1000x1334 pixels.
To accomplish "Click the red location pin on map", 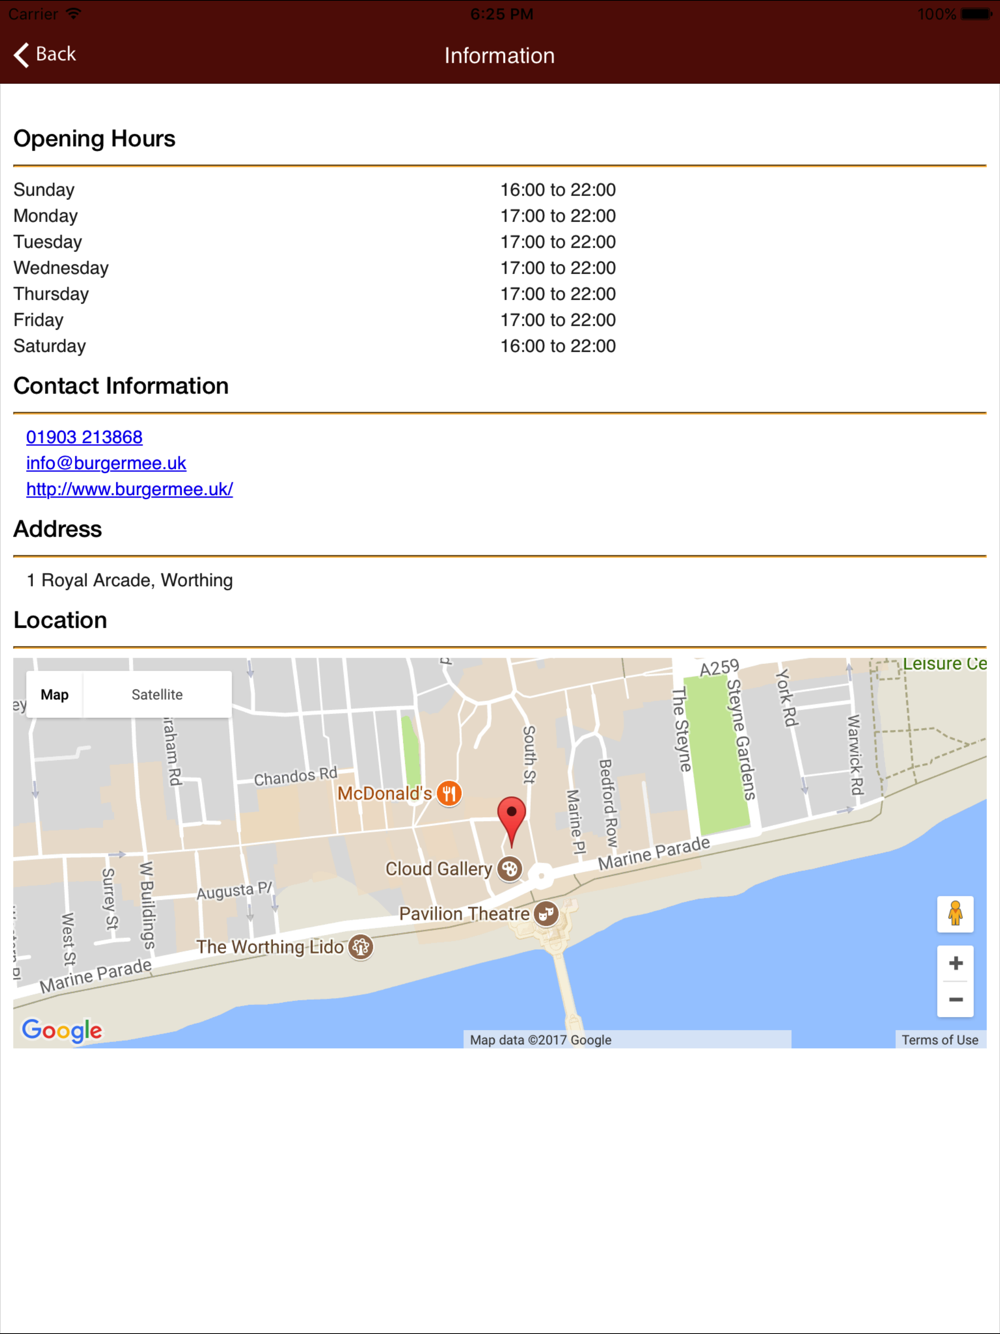I will (x=511, y=821).
